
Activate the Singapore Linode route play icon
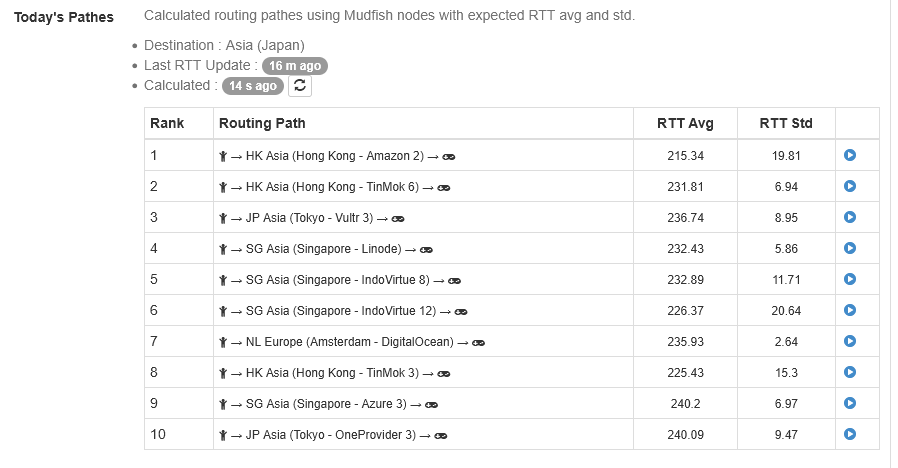850,248
